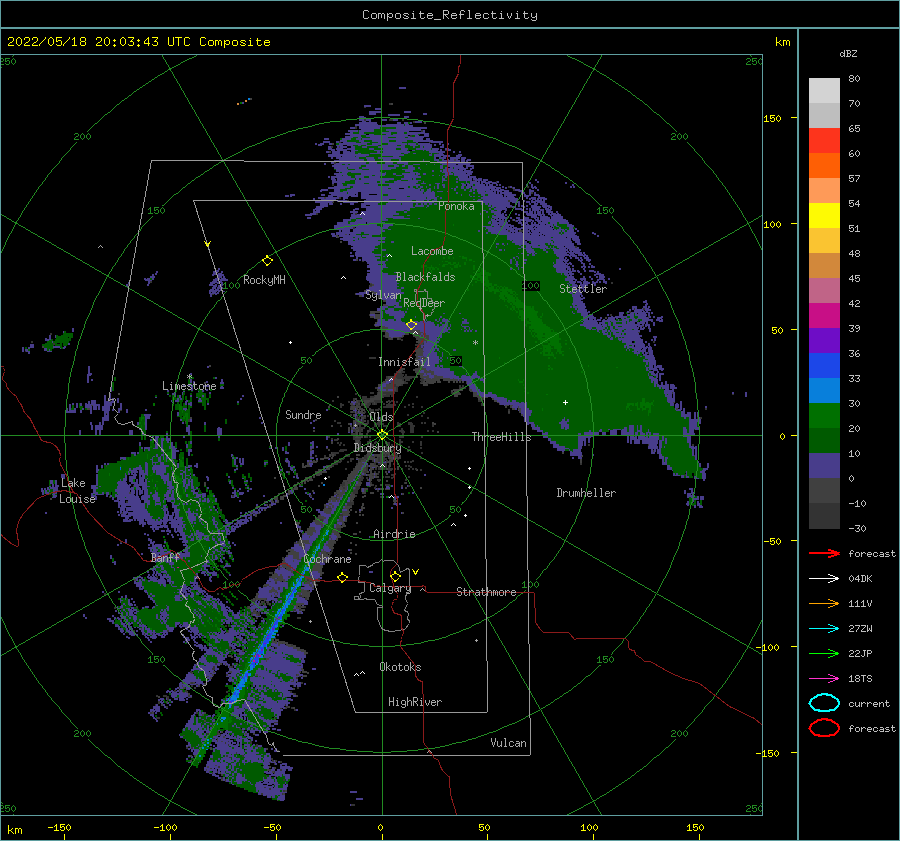Click the HighRiver town label
Screen dimensions: 900x841
tap(415, 702)
